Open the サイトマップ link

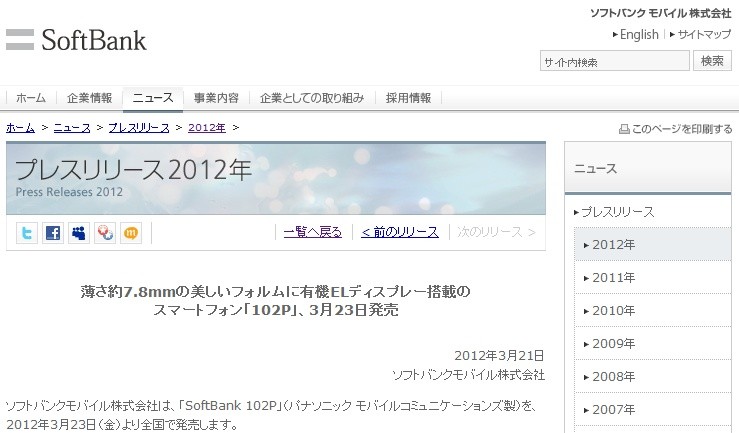pyautogui.click(x=700, y=34)
